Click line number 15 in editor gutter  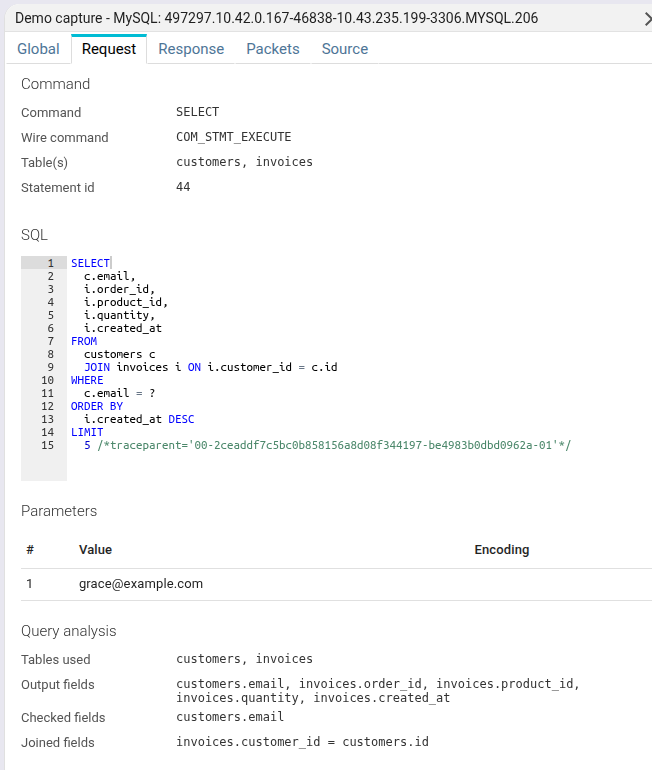(x=48, y=445)
